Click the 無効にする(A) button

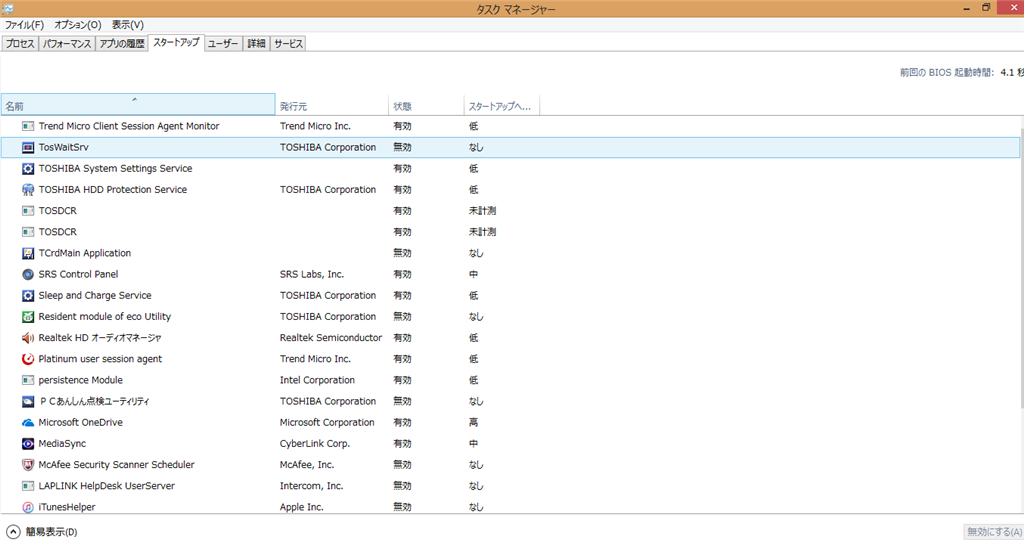pyautogui.click(x=994, y=532)
